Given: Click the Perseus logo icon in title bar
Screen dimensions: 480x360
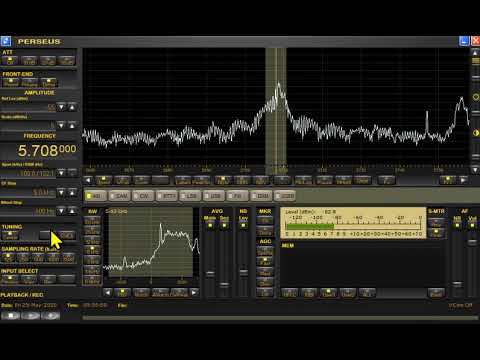Looking at the screenshot, I should click(6, 41).
